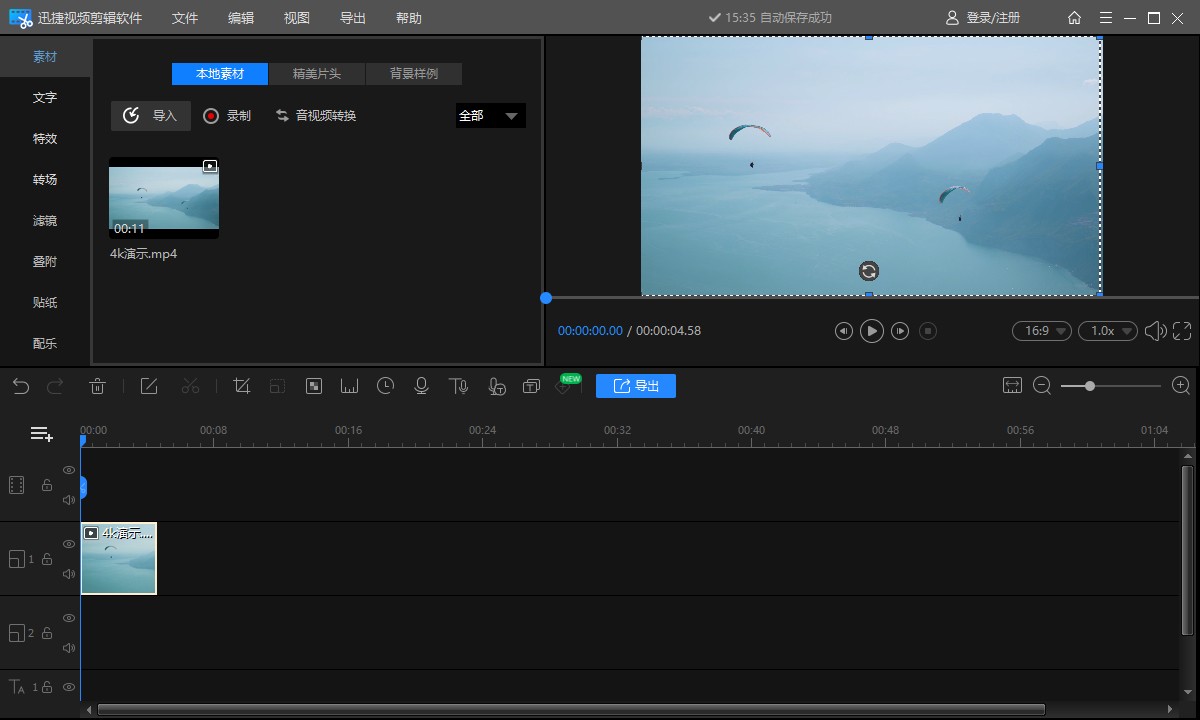Screen dimensions: 1200x720
Task: Select the crop tool in timeline toolbar
Action: [x=241, y=386]
